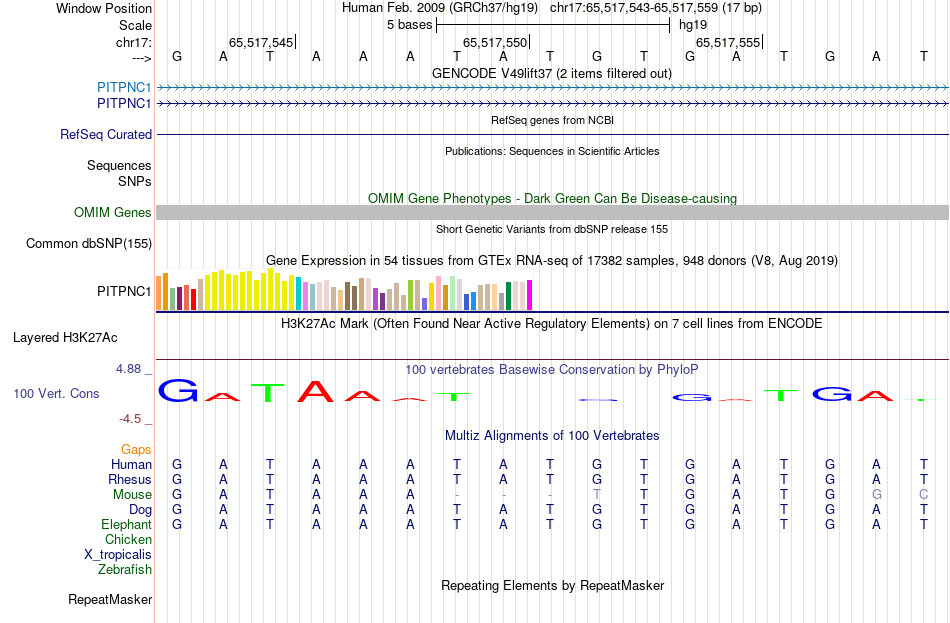Click PITPNC1 label beside GTEx bar chart
The height and width of the screenshot is (623, 950).
pos(124,292)
